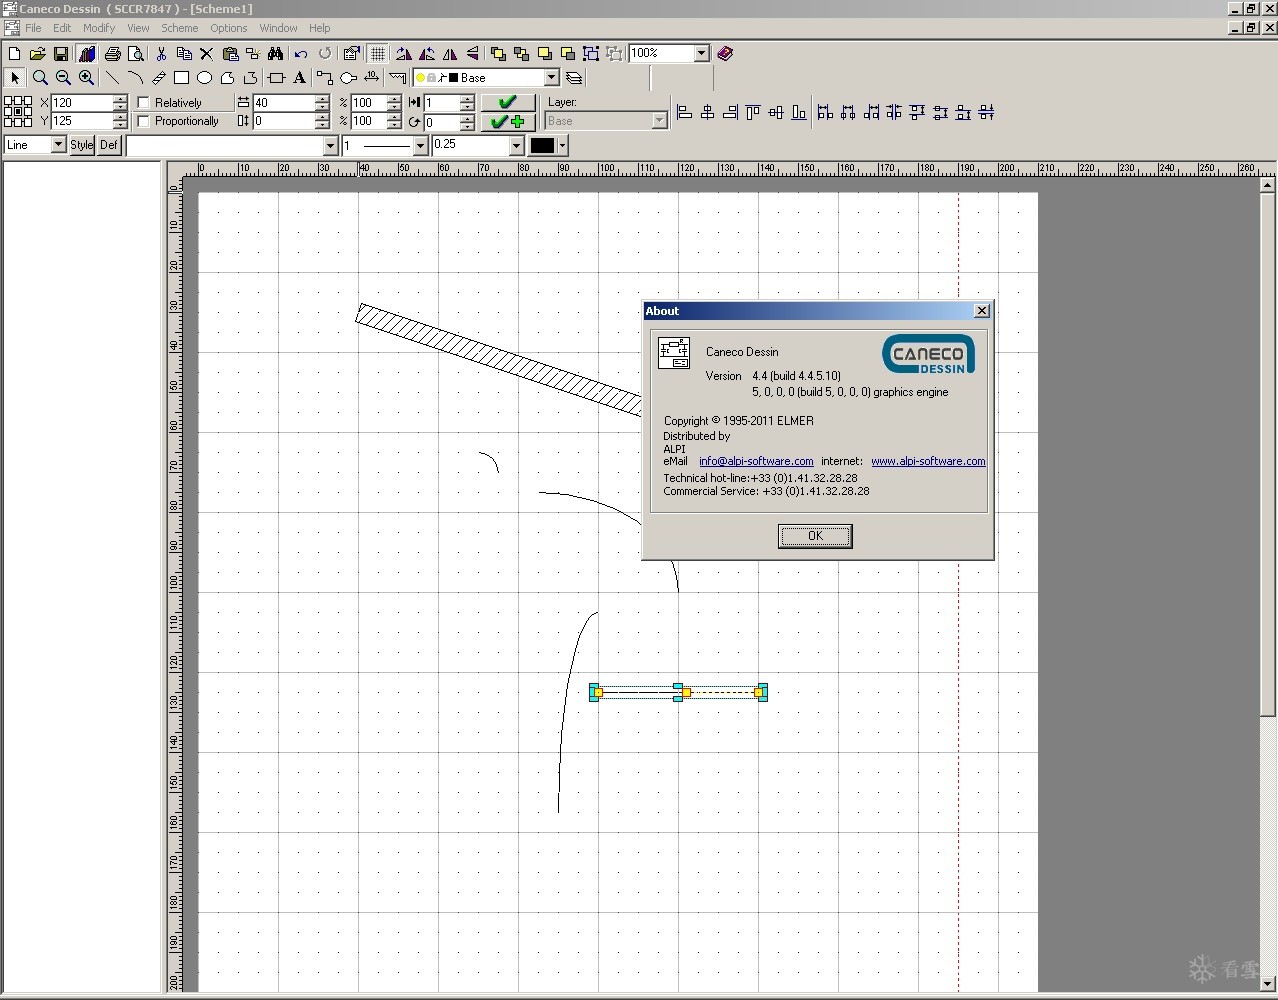Image resolution: width=1278 pixels, height=1000 pixels.
Task: Select the magnifier zoom tool
Action: tap(40, 78)
